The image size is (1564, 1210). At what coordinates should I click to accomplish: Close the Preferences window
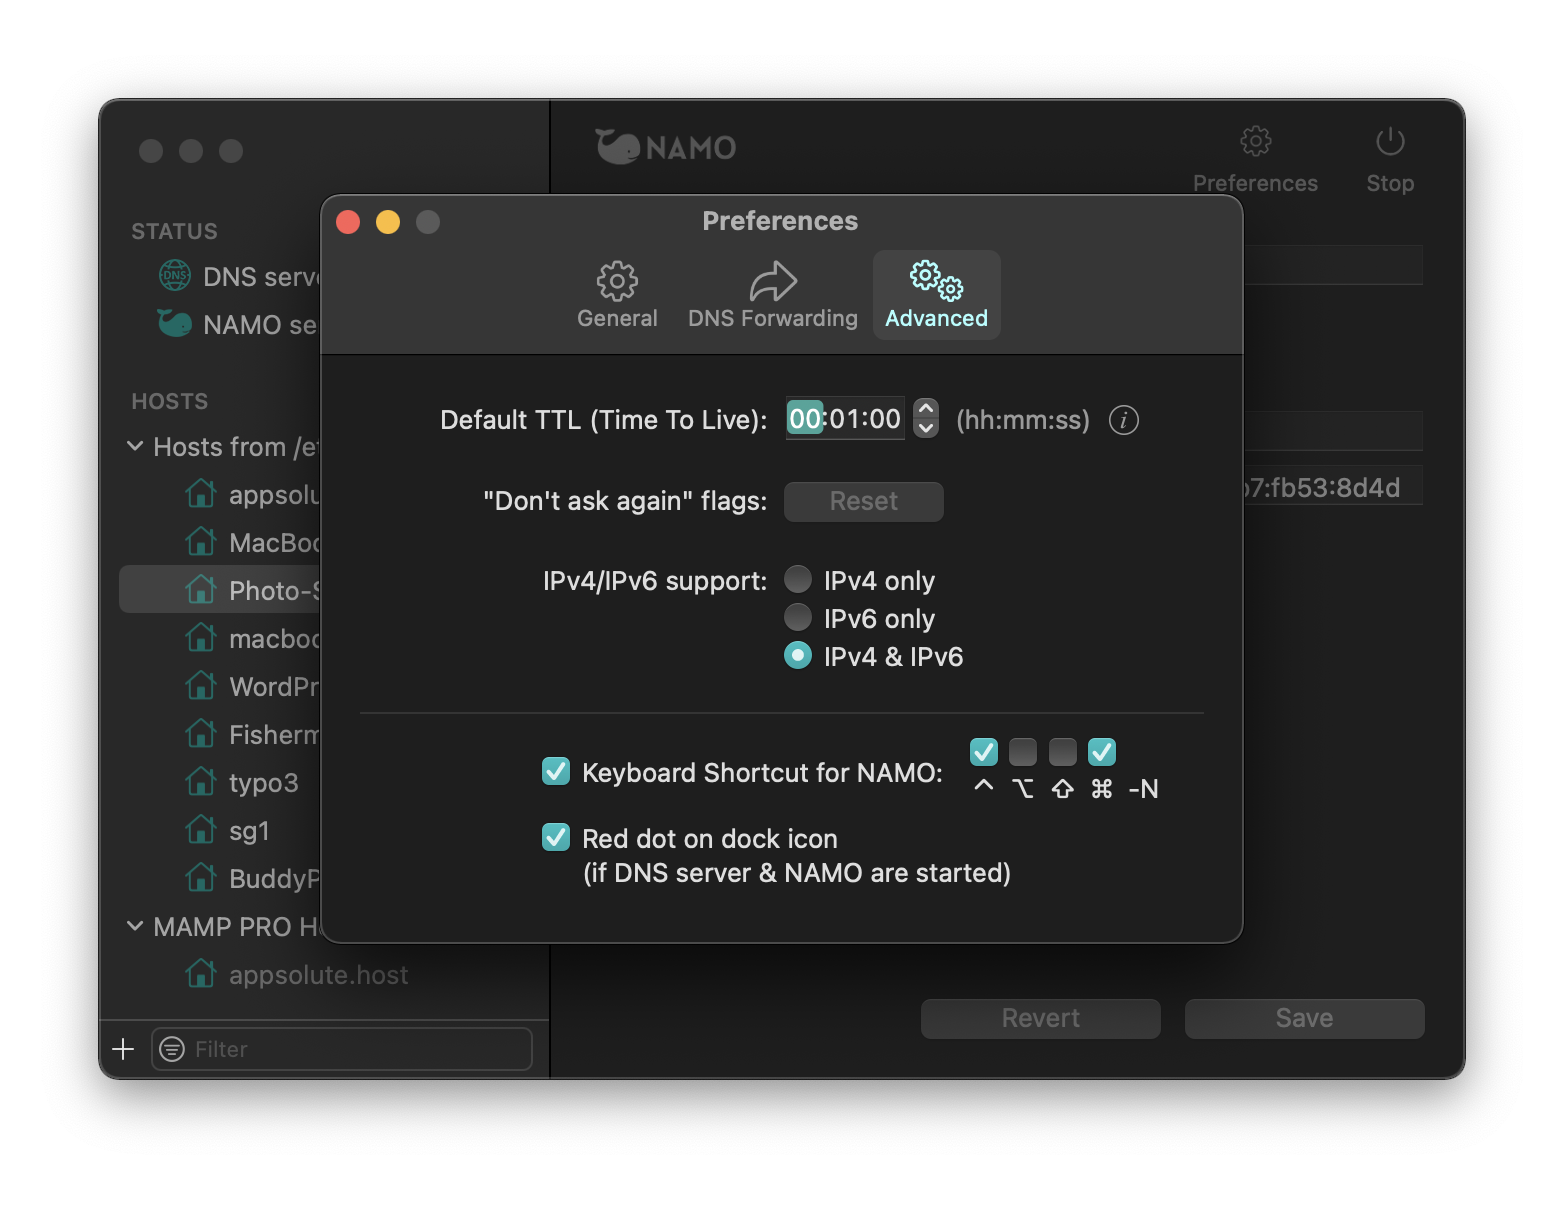click(x=348, y=221)
